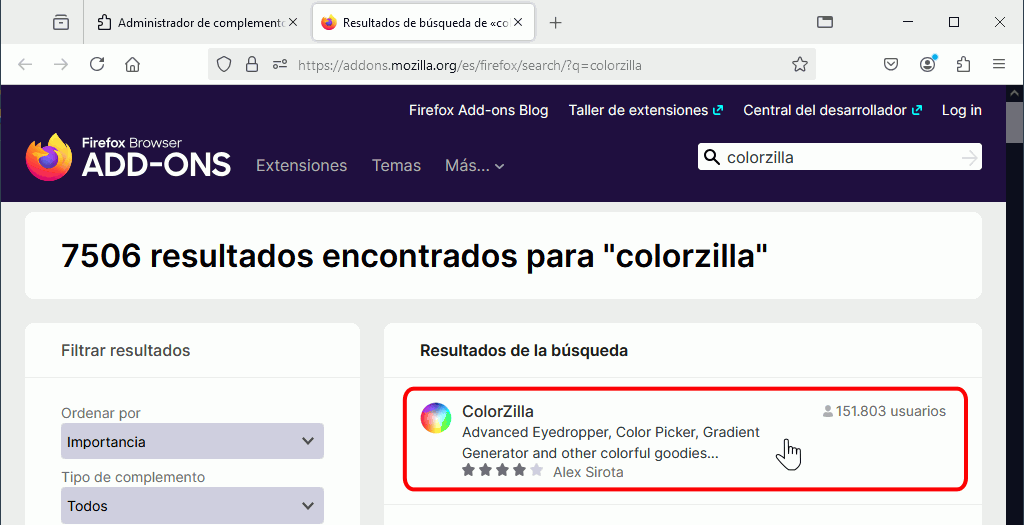Screen dimensions: 1024x525
Task: Go back to previous page
Action: (x=25, y=64)
